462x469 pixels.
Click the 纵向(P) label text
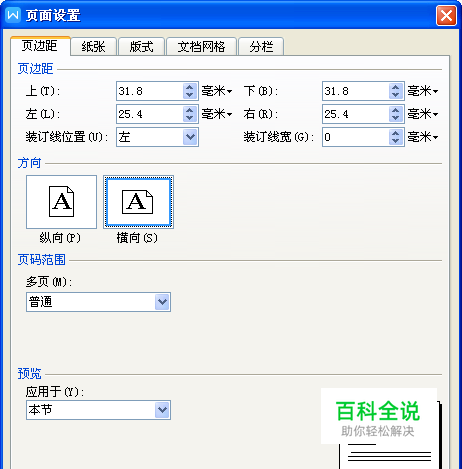(x=60, y=238)
